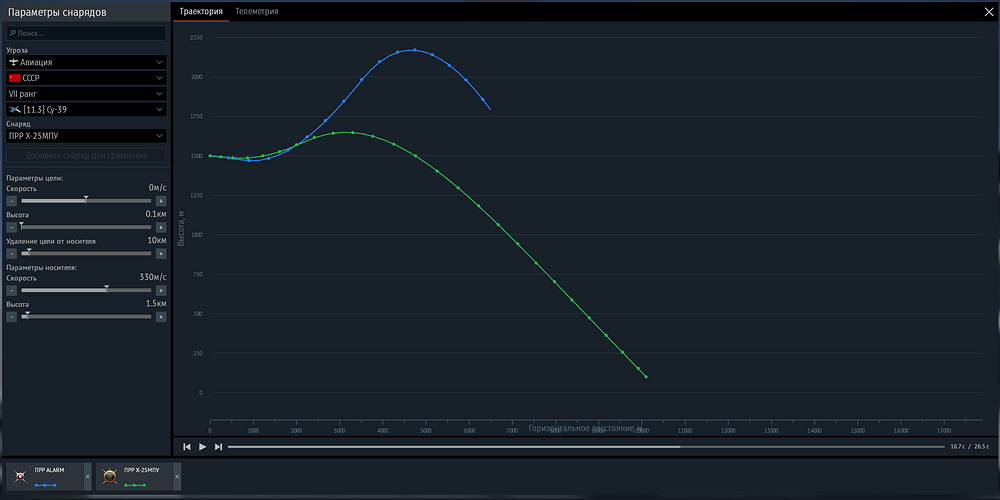This screenshot has width=1000, height=500.
Task: Click the Х-25МПУ missile icon
Action: [110, 476]
